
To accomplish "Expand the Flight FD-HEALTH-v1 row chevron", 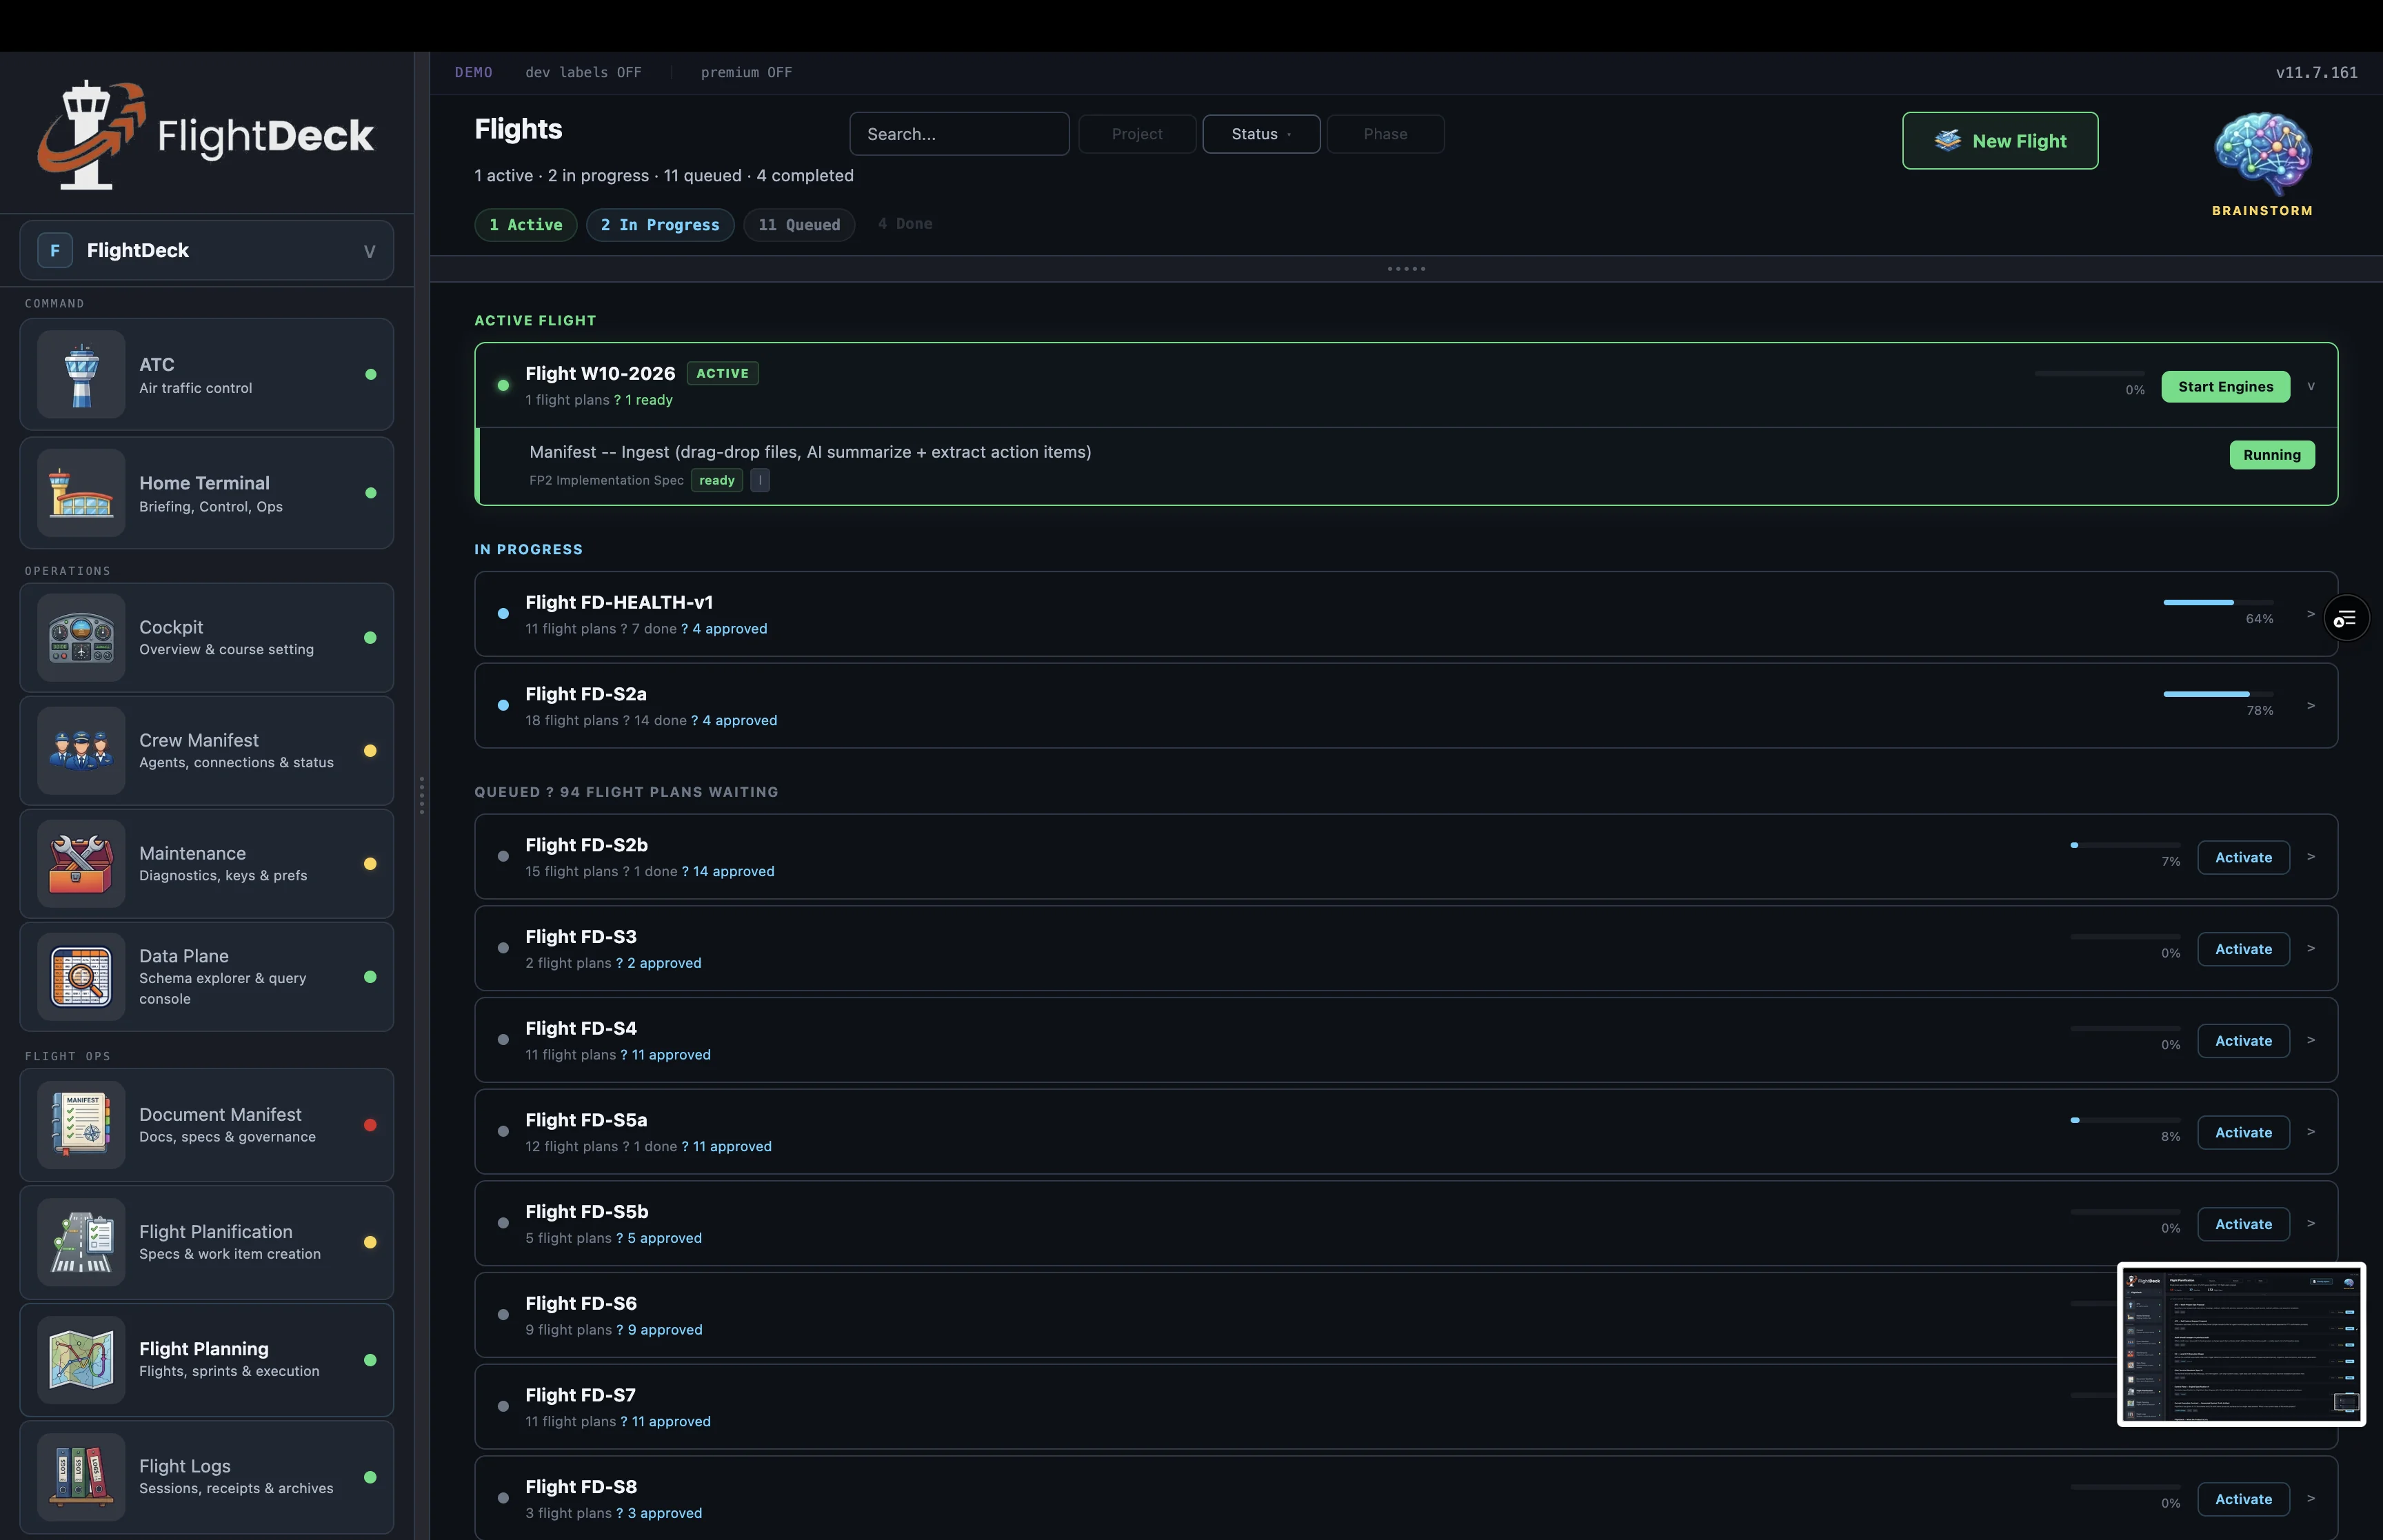I will pyautogui.click(x=2310, y=614).
